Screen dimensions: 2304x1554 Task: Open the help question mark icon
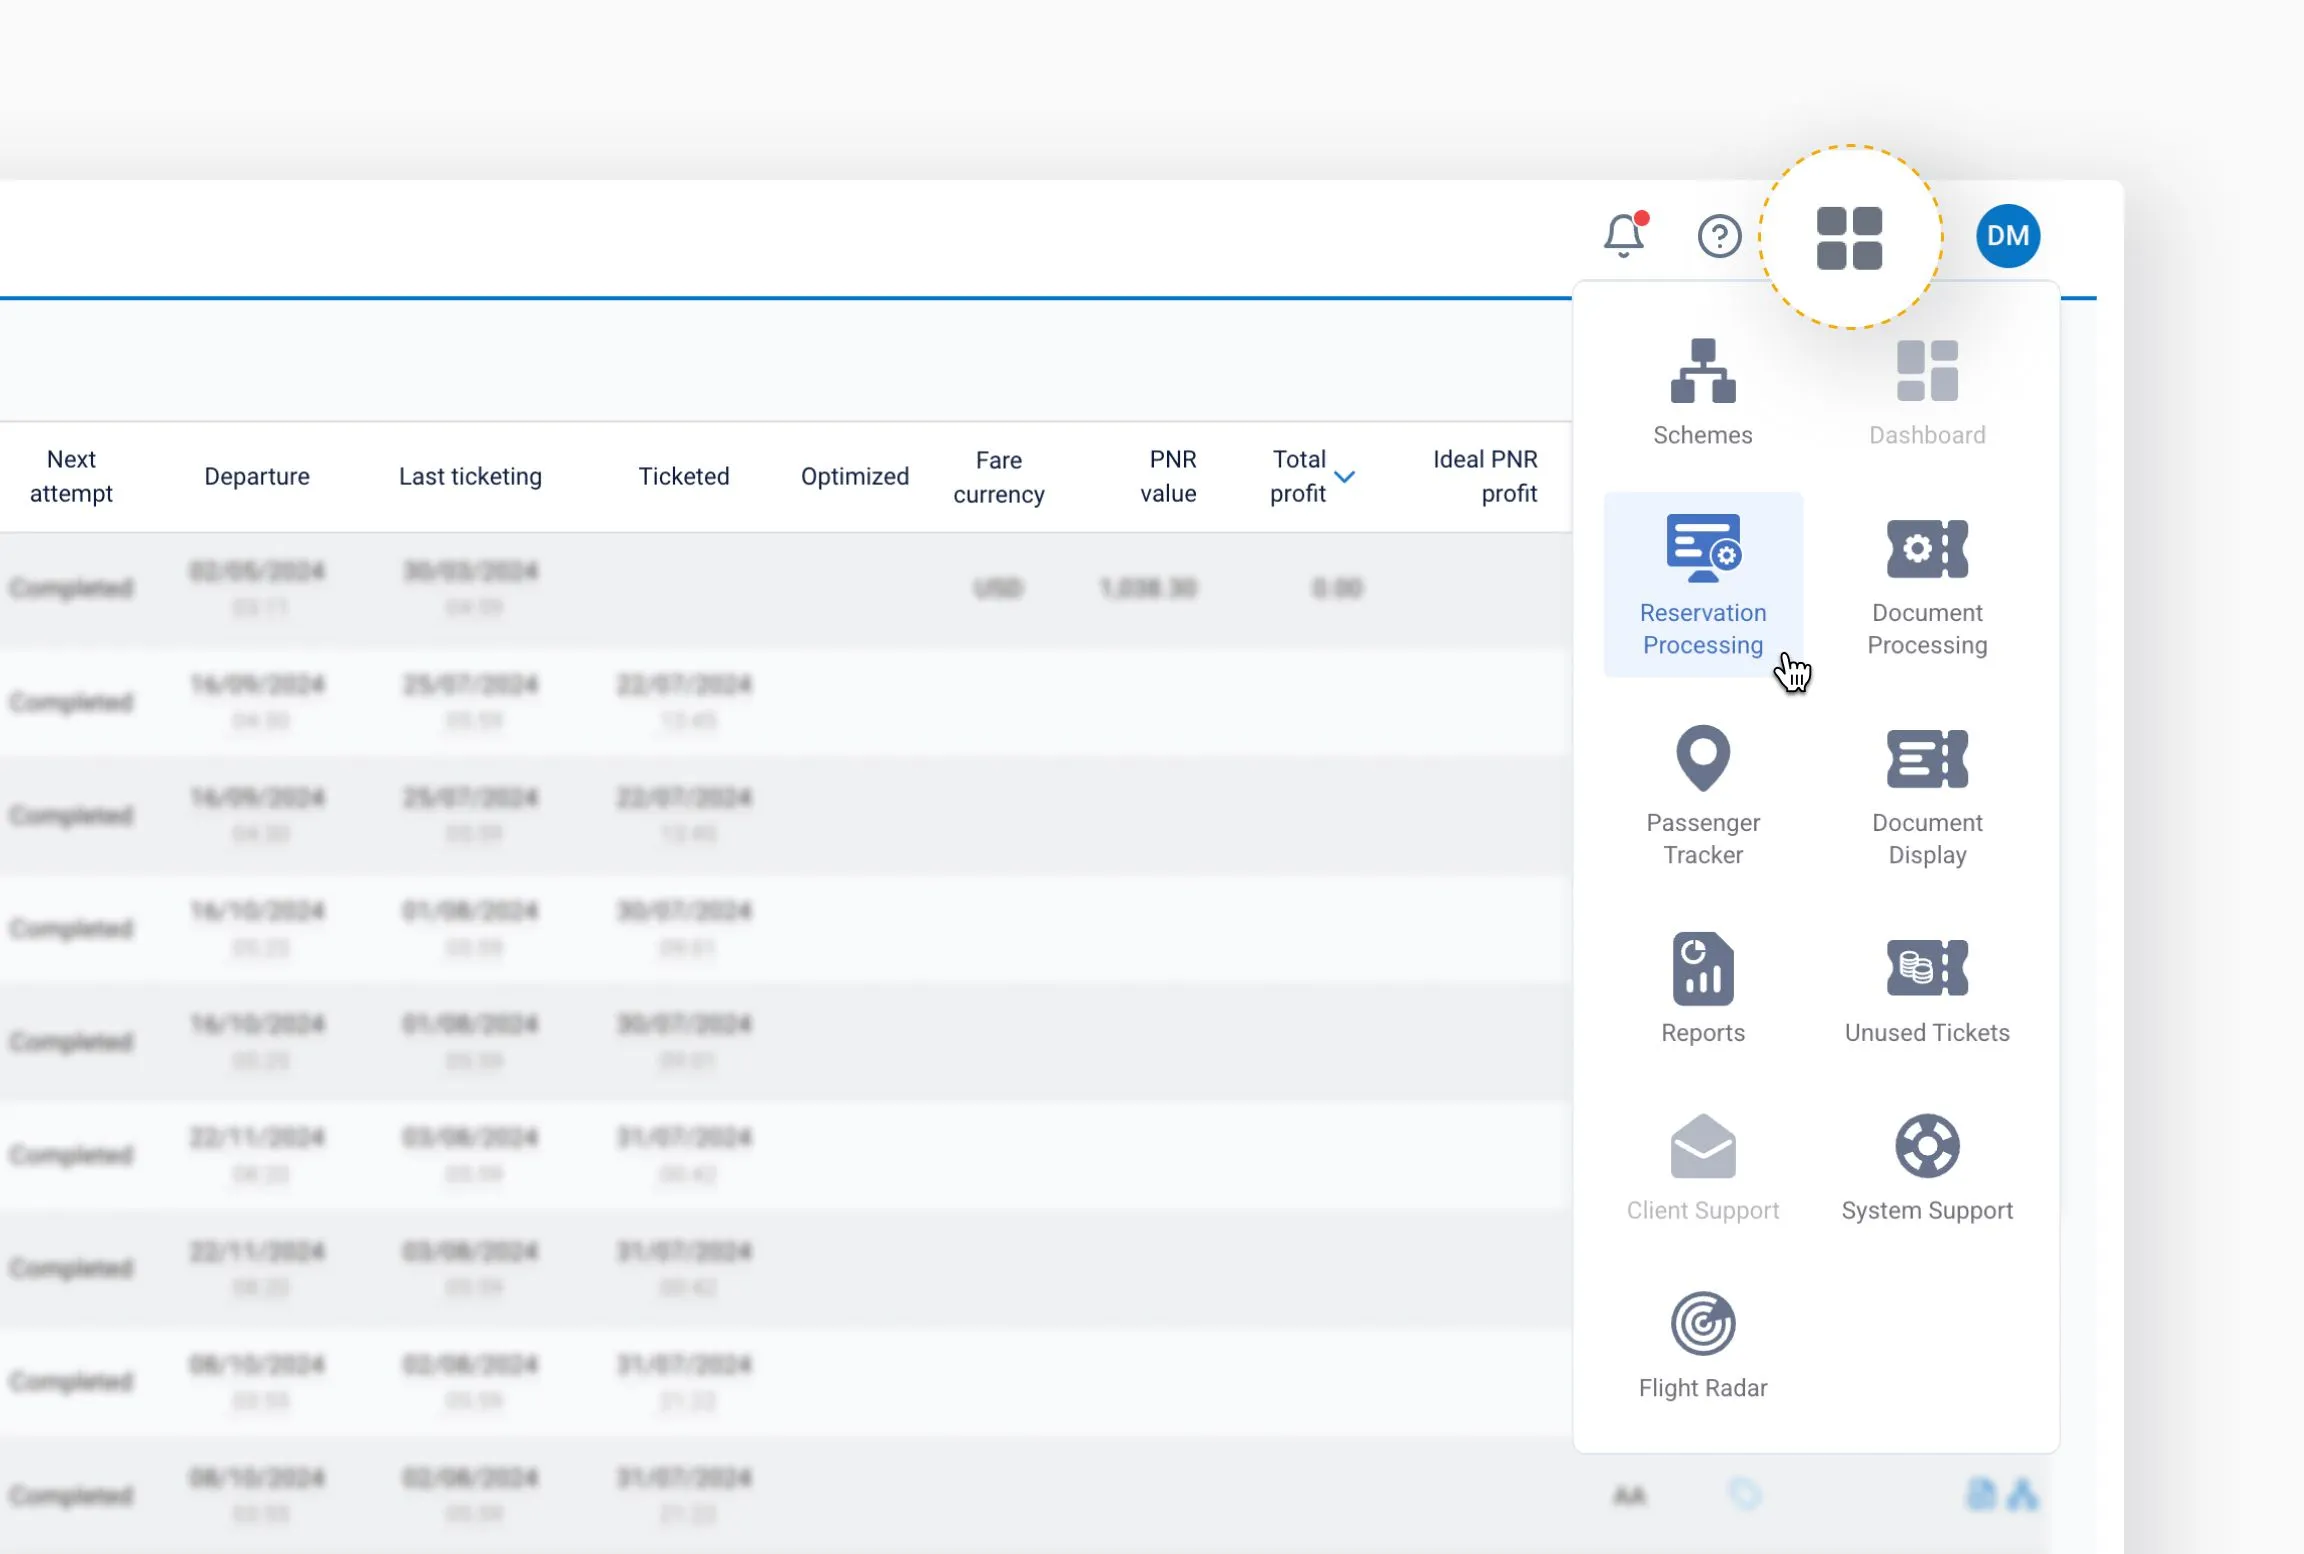point(1719,237)
